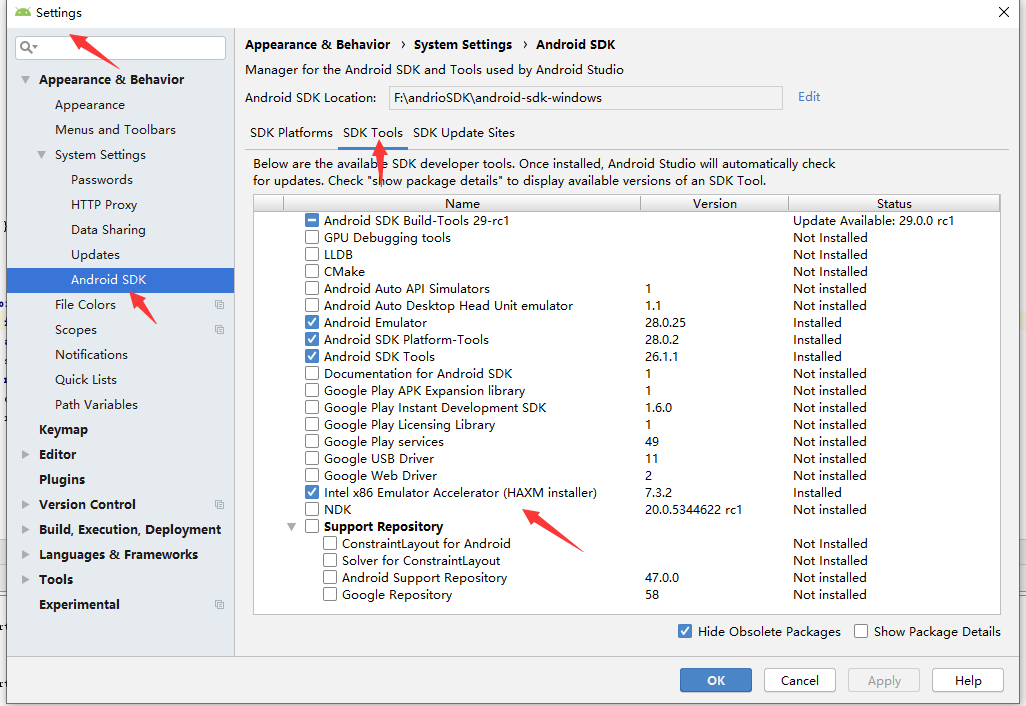Check the CMake checkbox
The image size is (1026, 706).
[x=312, y=272]
